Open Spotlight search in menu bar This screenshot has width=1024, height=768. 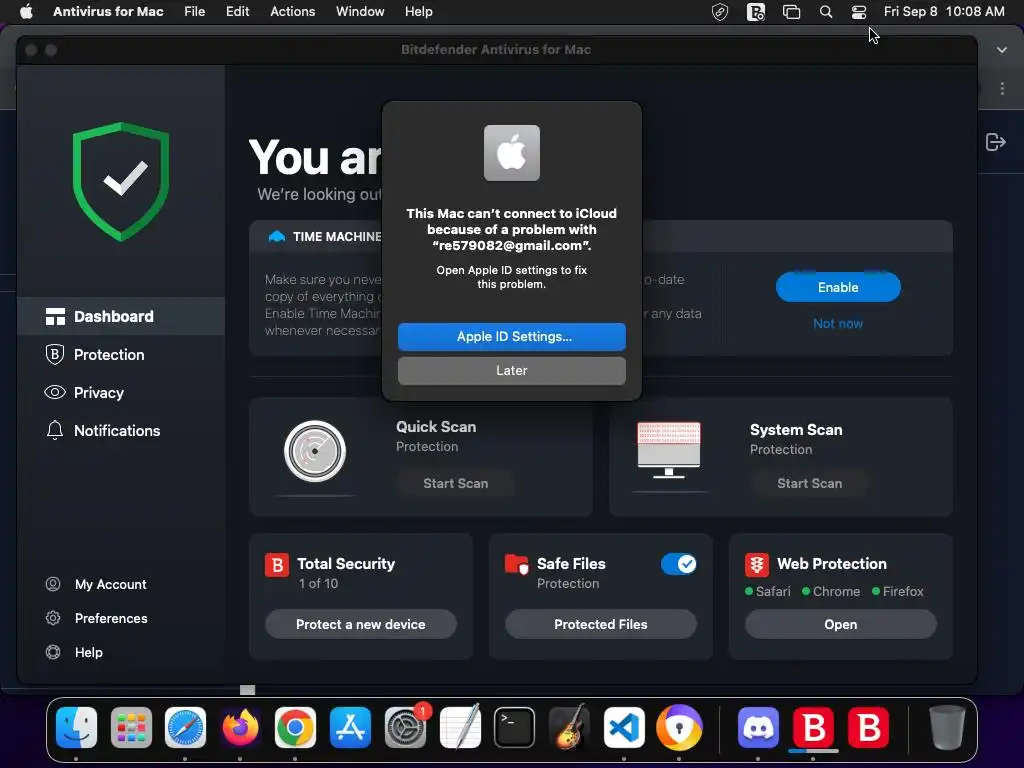[825, 12]
